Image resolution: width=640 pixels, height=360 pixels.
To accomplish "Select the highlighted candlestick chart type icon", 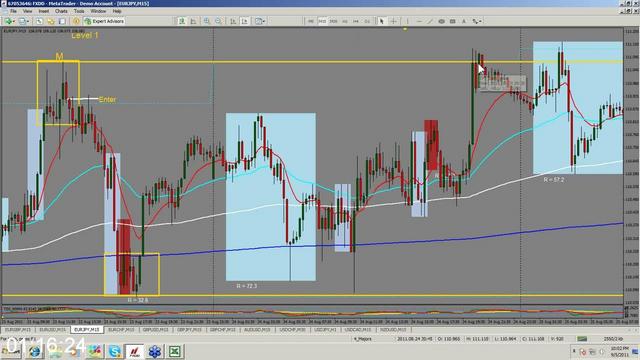I will (x=182, y=21).
